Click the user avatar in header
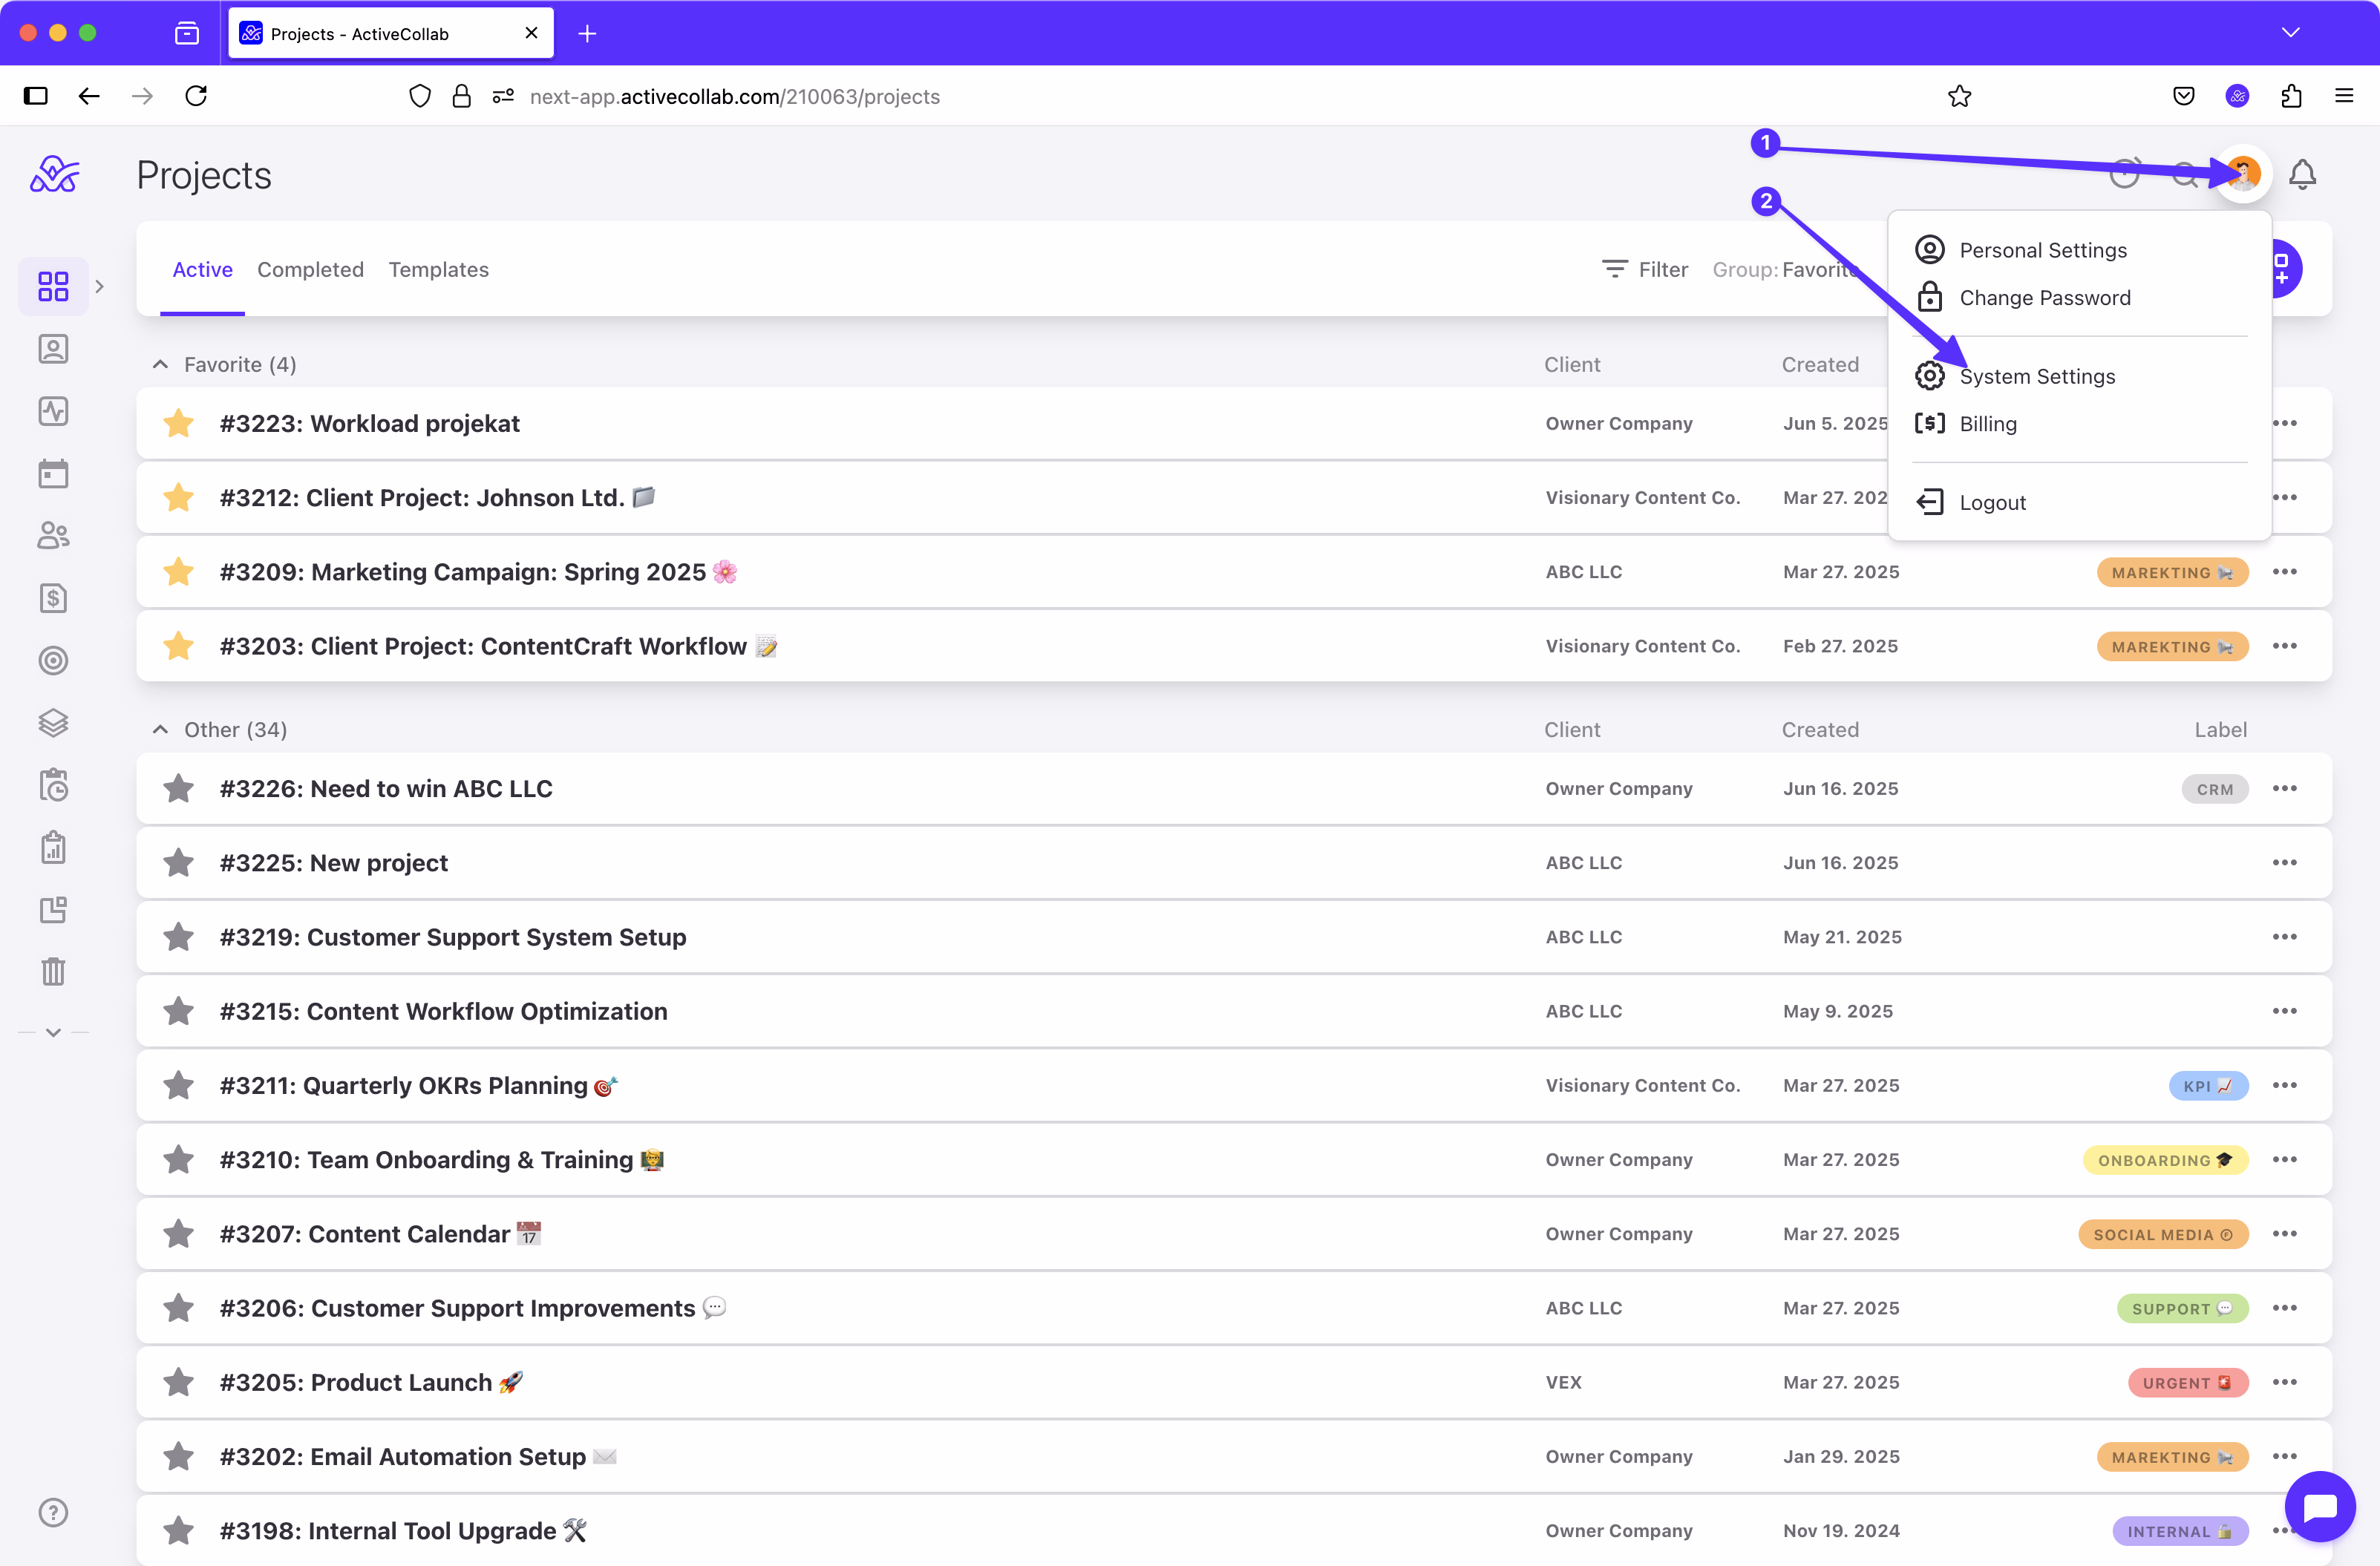Image resolution: width=2380 pixels, height=1566 pixels. click(2243, 174)
